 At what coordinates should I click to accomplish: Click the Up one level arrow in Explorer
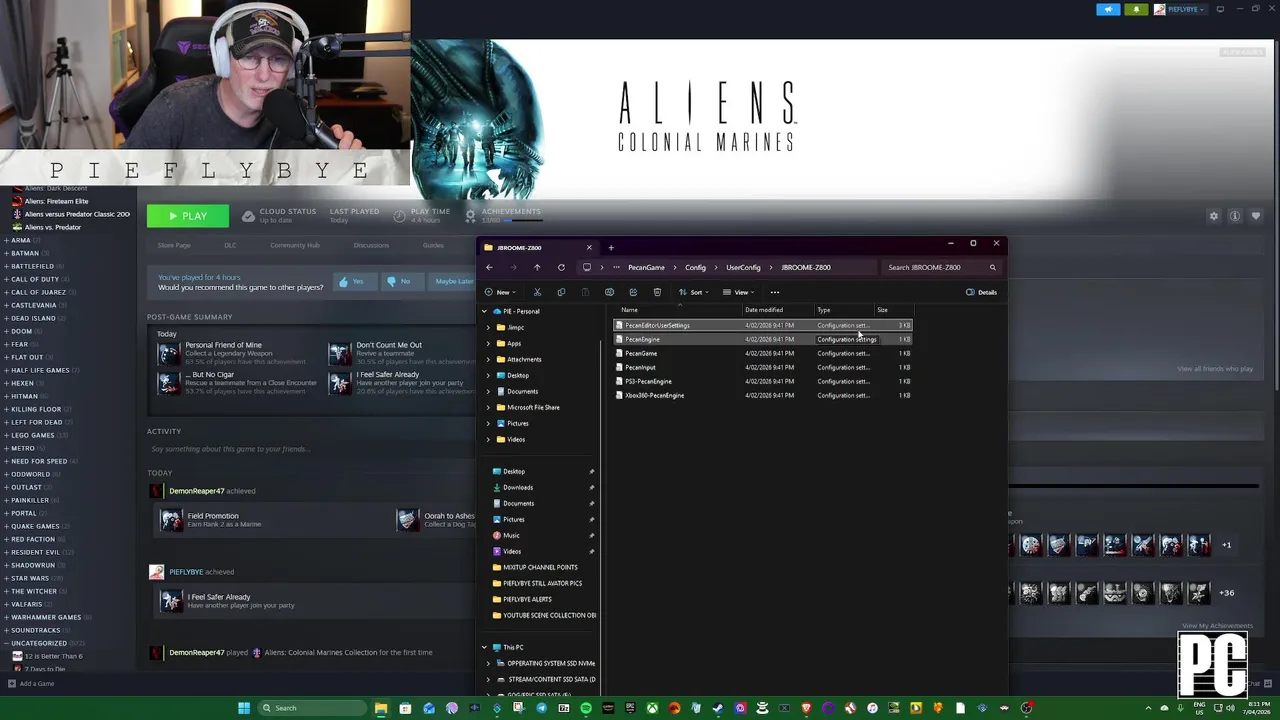coord(537,267)
